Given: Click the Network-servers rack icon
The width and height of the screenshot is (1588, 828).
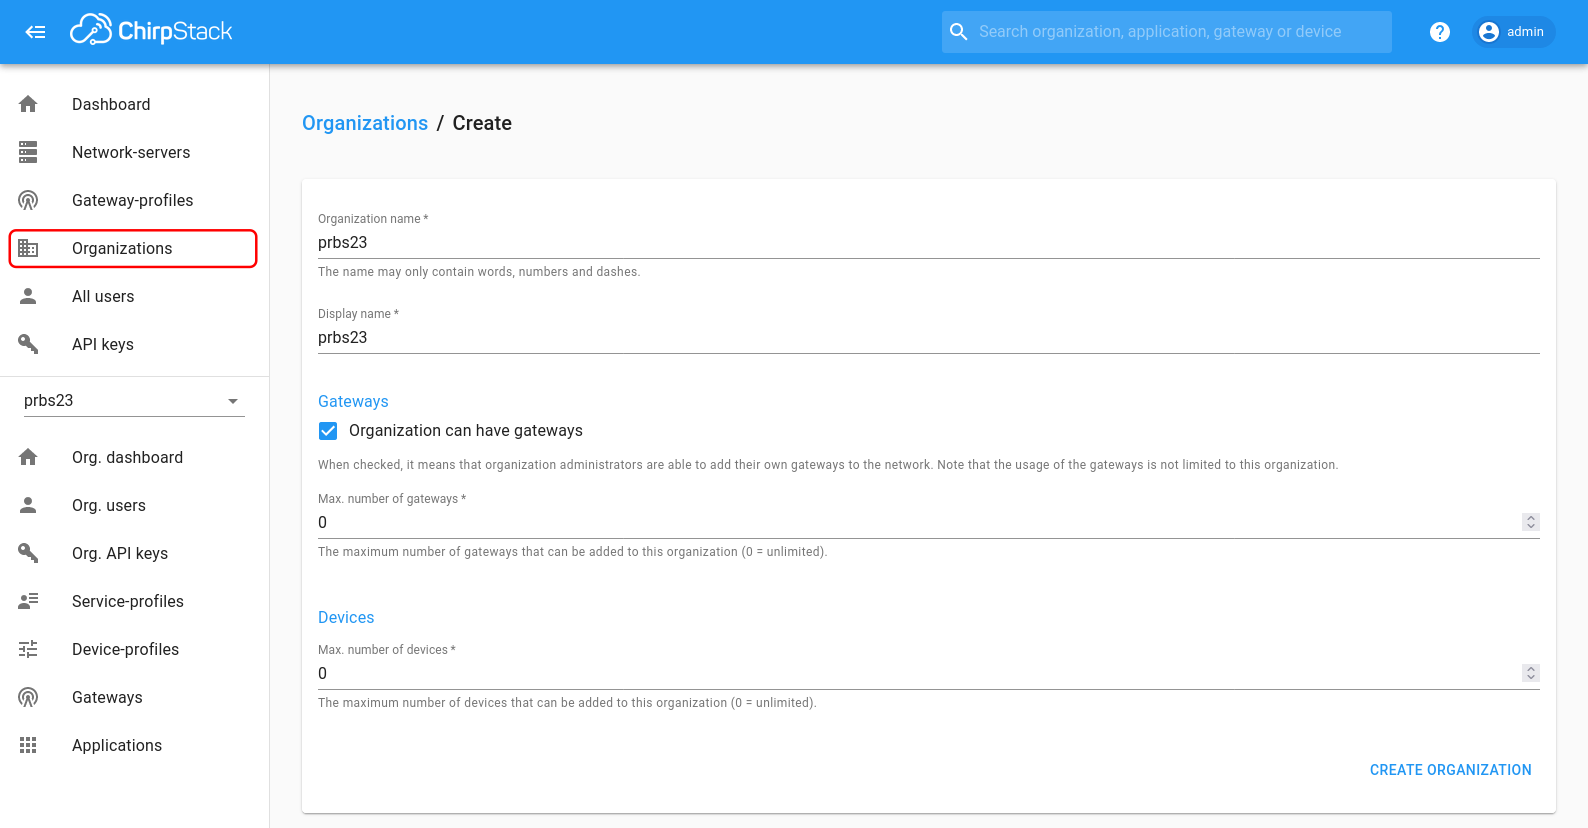Looking at the screenshot, I should tap(28, 152).
